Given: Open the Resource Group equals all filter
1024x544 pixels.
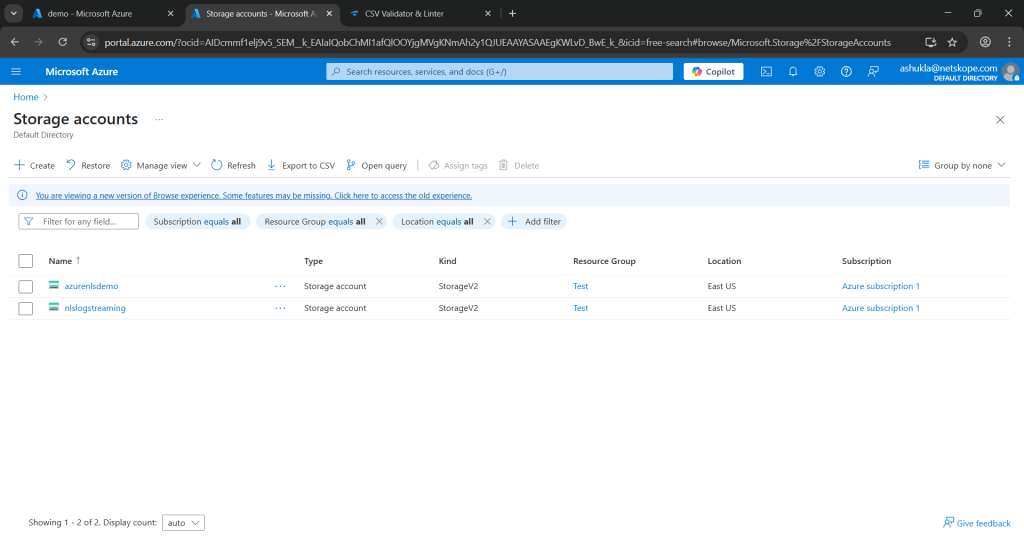Looking at the screenshot, I should coord(314,222).
